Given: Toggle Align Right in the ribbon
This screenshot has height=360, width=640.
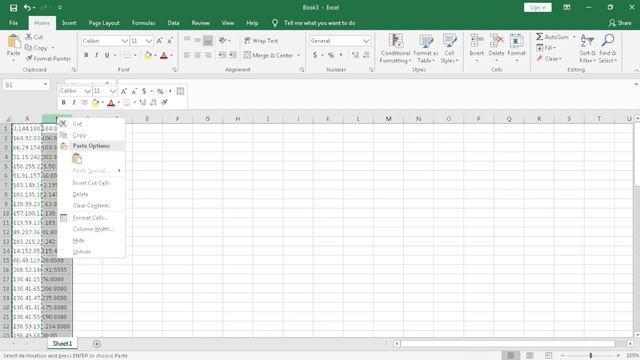Looking at the screenshot, I should click(x=208, y=55).
